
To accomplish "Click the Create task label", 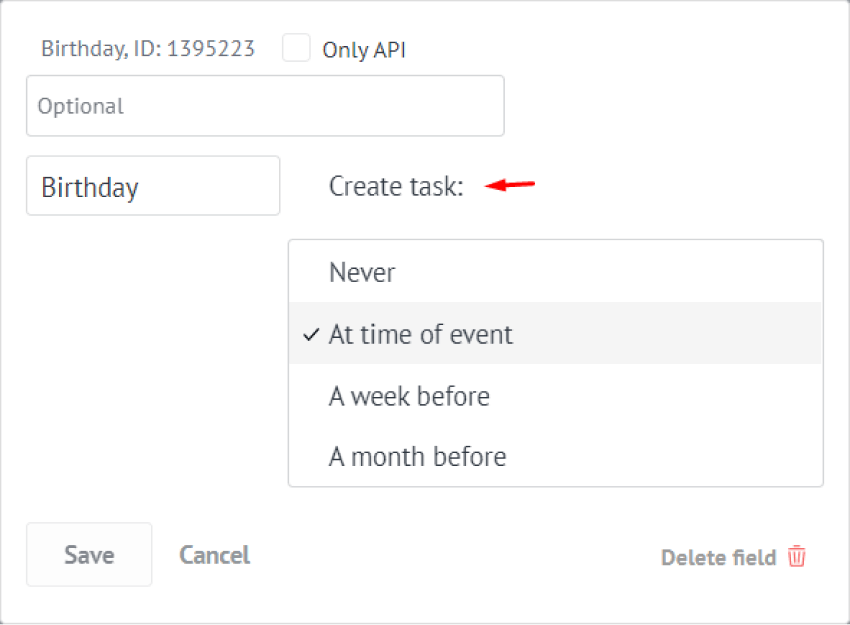I will (396, 187).
